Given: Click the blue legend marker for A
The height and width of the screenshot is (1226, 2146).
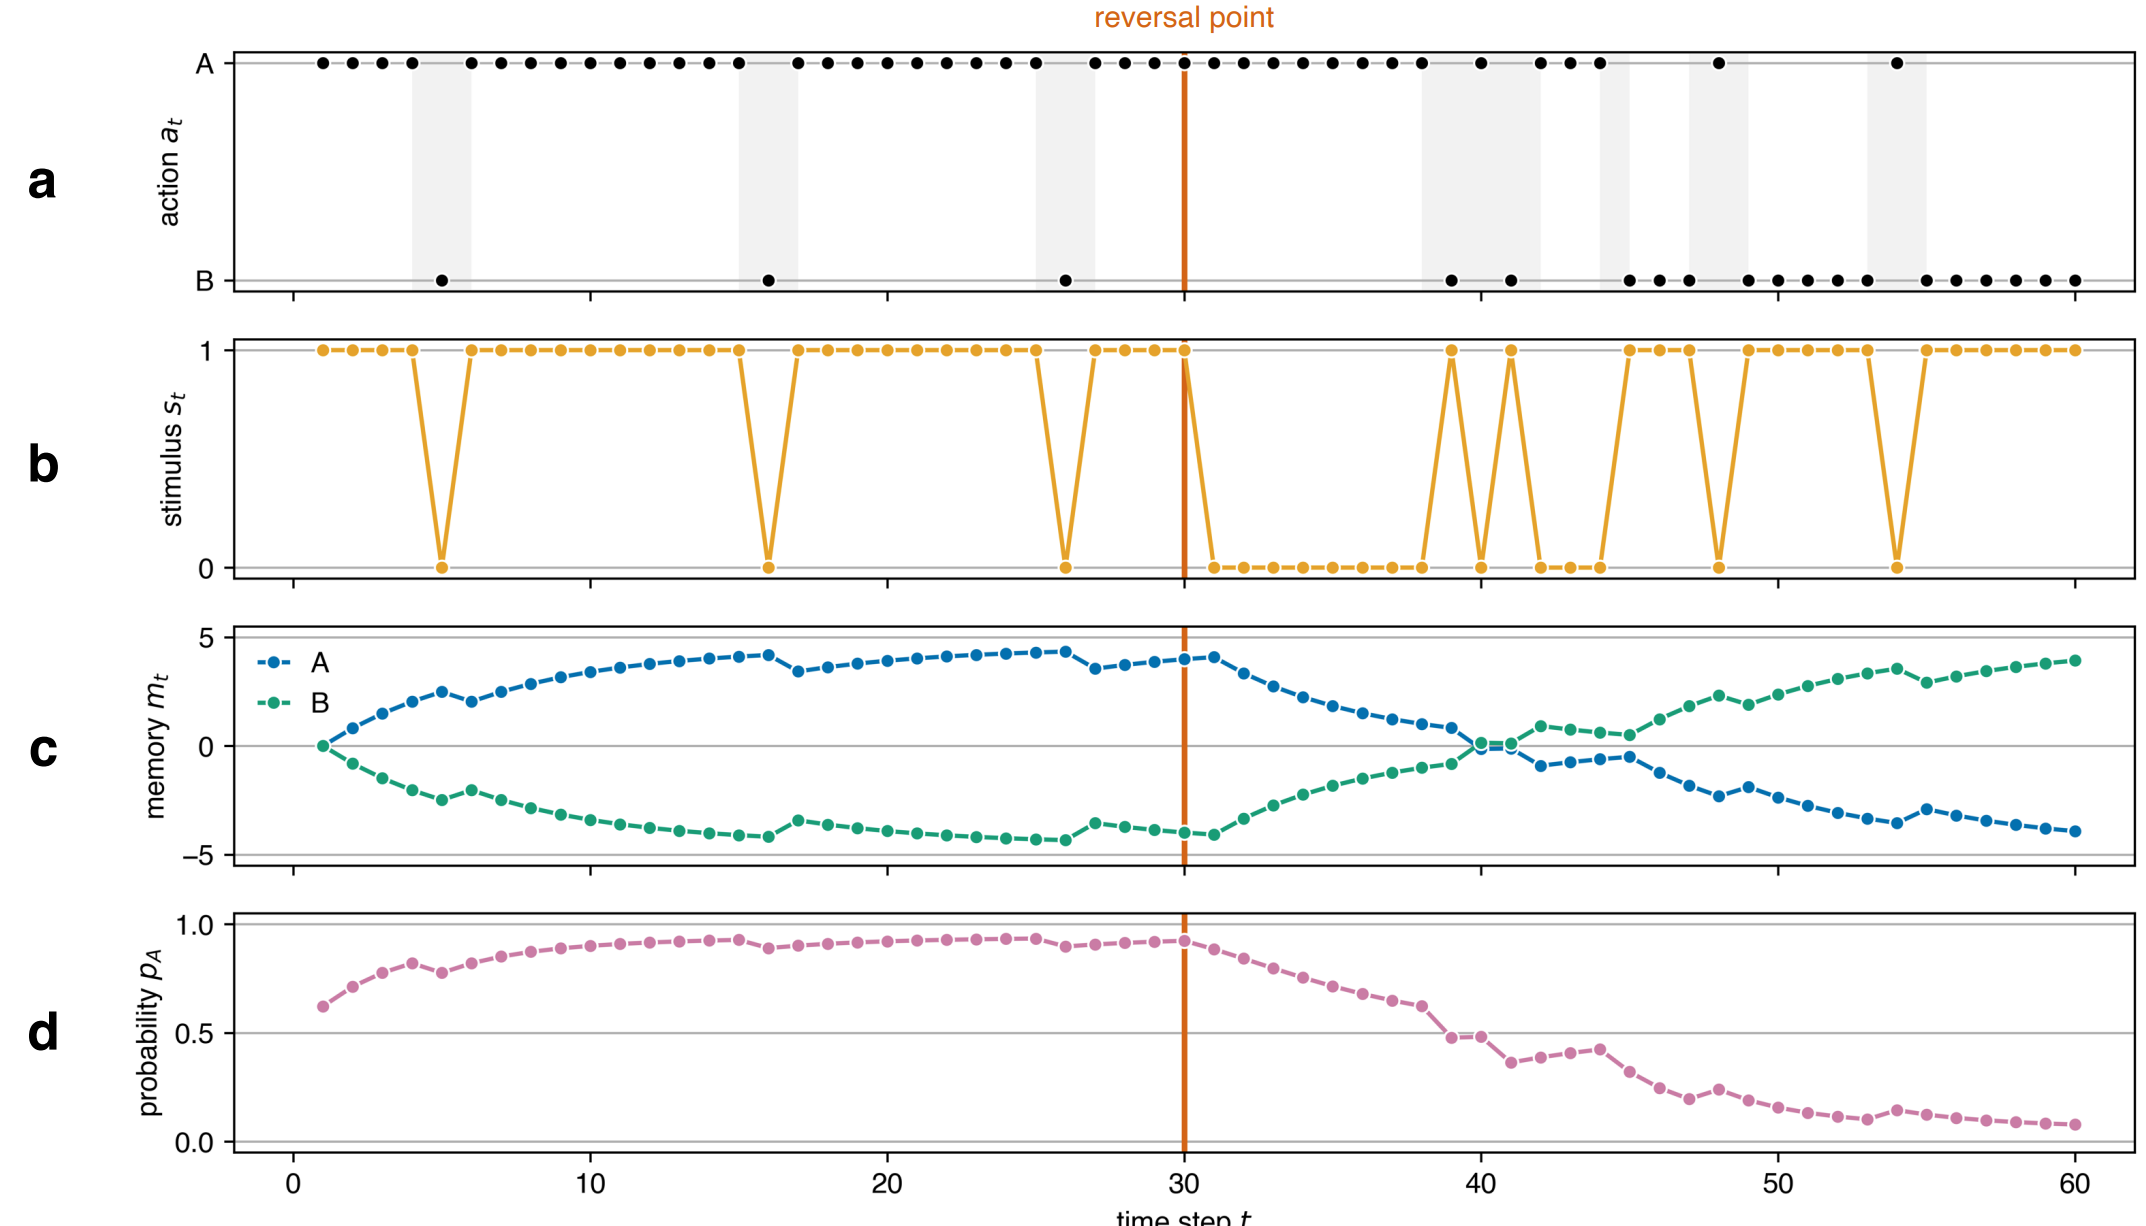Looking at the screenshot, I should [273, 663].
